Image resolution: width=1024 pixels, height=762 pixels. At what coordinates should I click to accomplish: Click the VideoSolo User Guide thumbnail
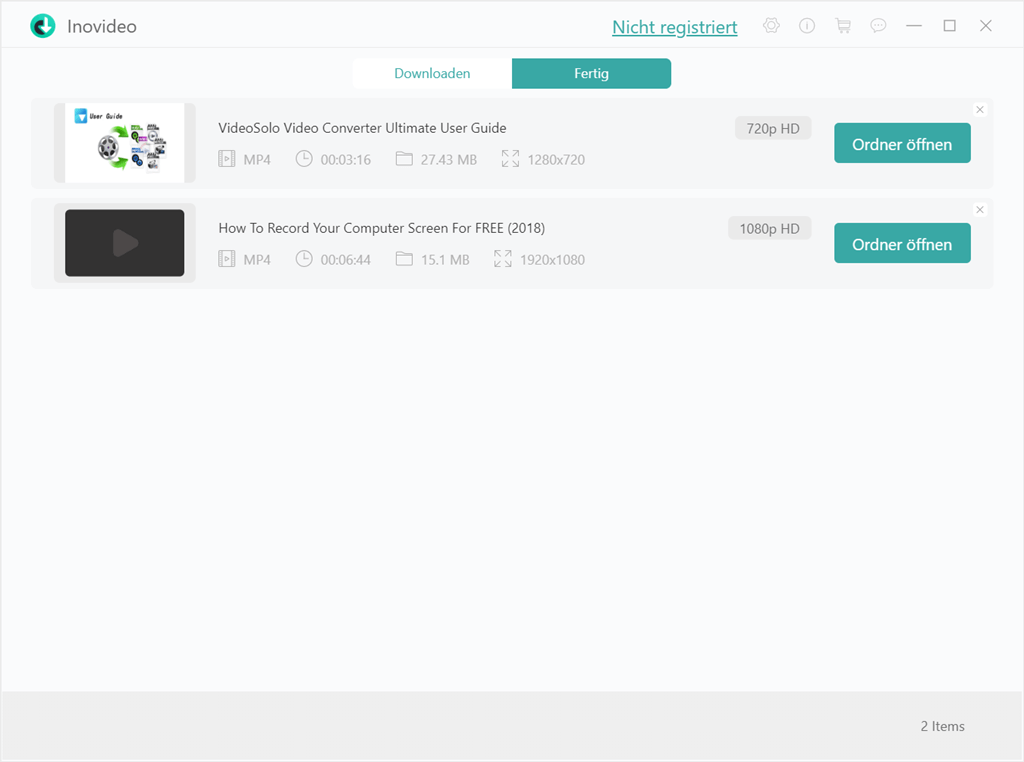pos(125,143)
